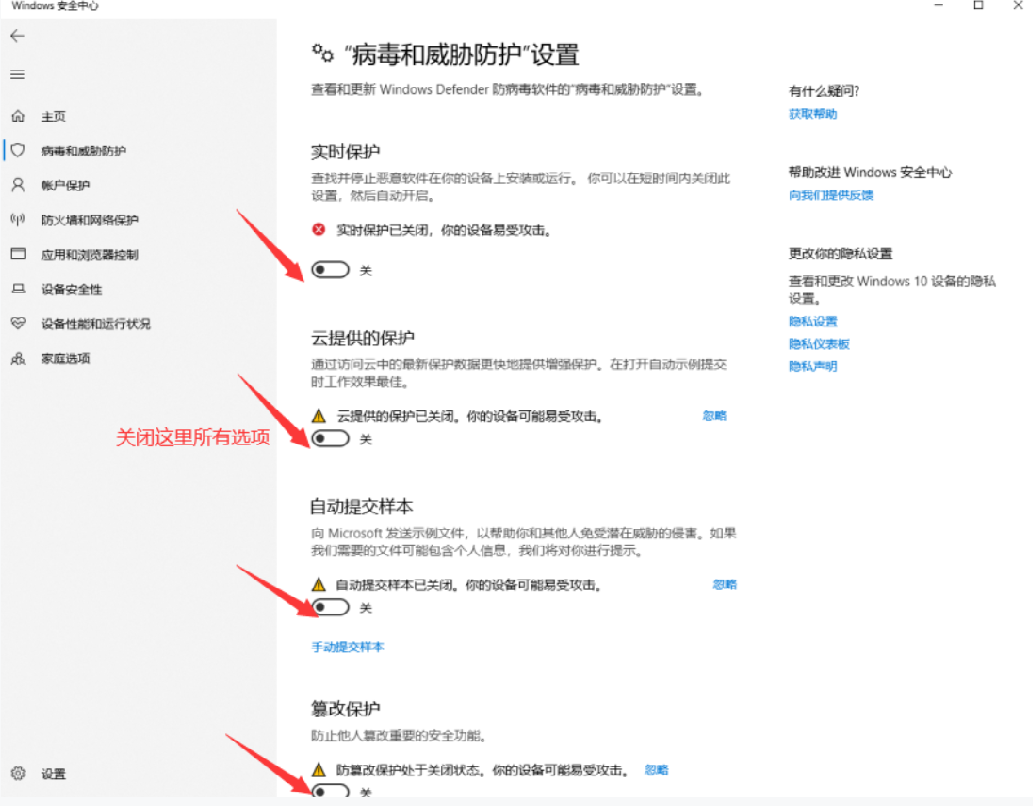Image resolution: width=1033 pixels, height=806 pixels.
Task: Click the 有什么疑问? heading
Action: [824, 91]
